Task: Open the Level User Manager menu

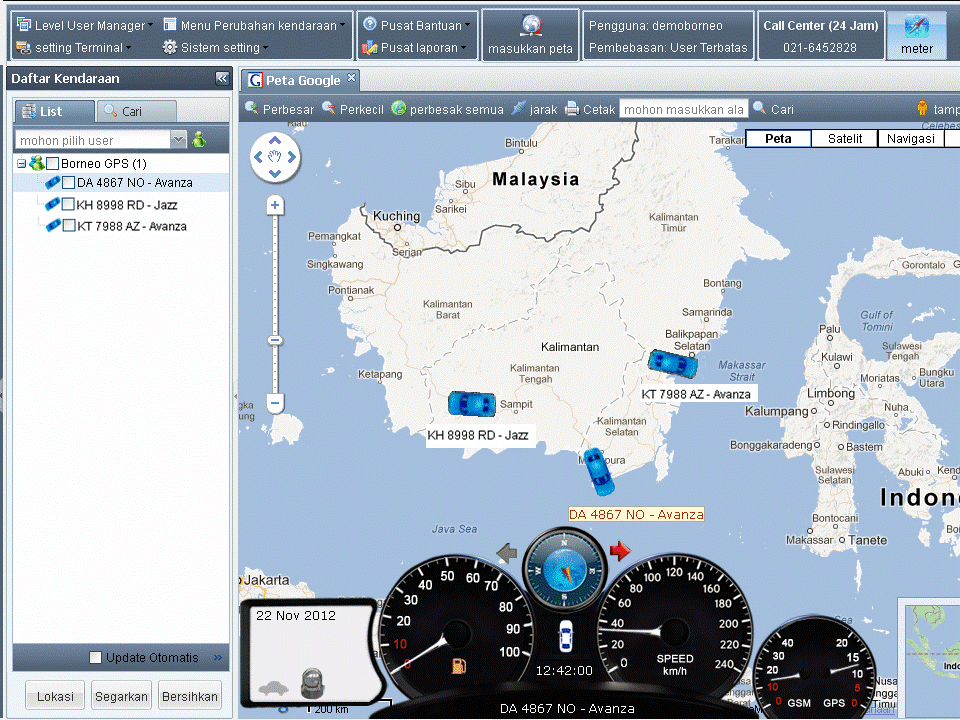Action: point(85,25)
